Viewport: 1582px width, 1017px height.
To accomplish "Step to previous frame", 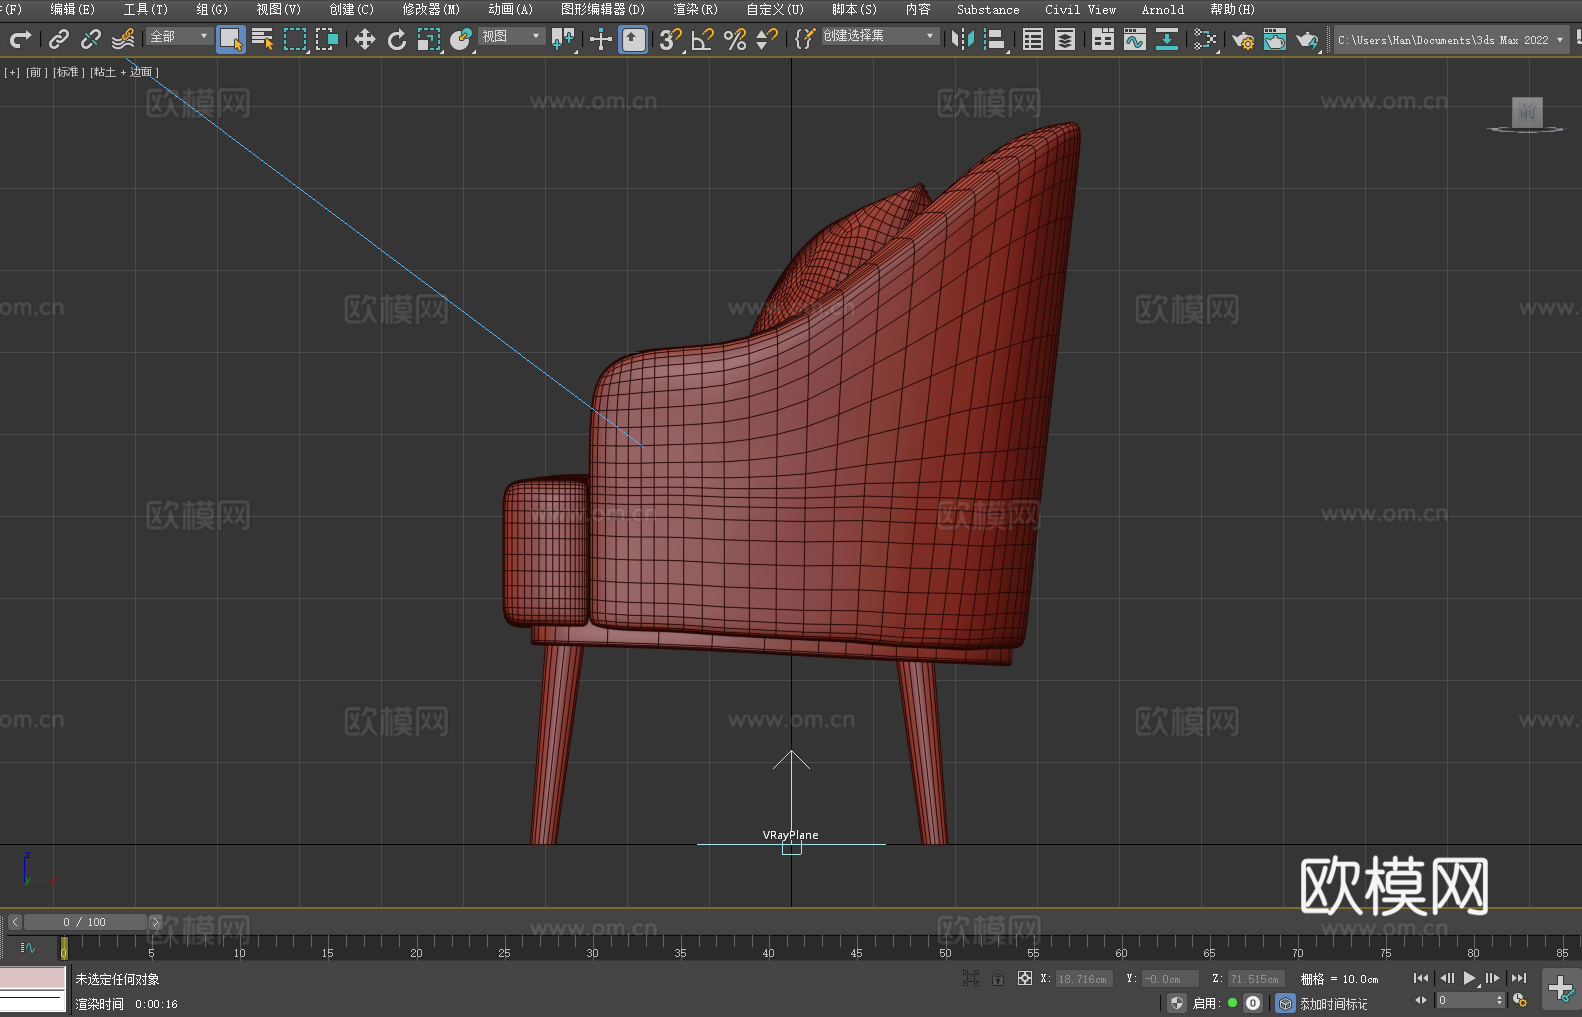I will tap(1446, 978).
